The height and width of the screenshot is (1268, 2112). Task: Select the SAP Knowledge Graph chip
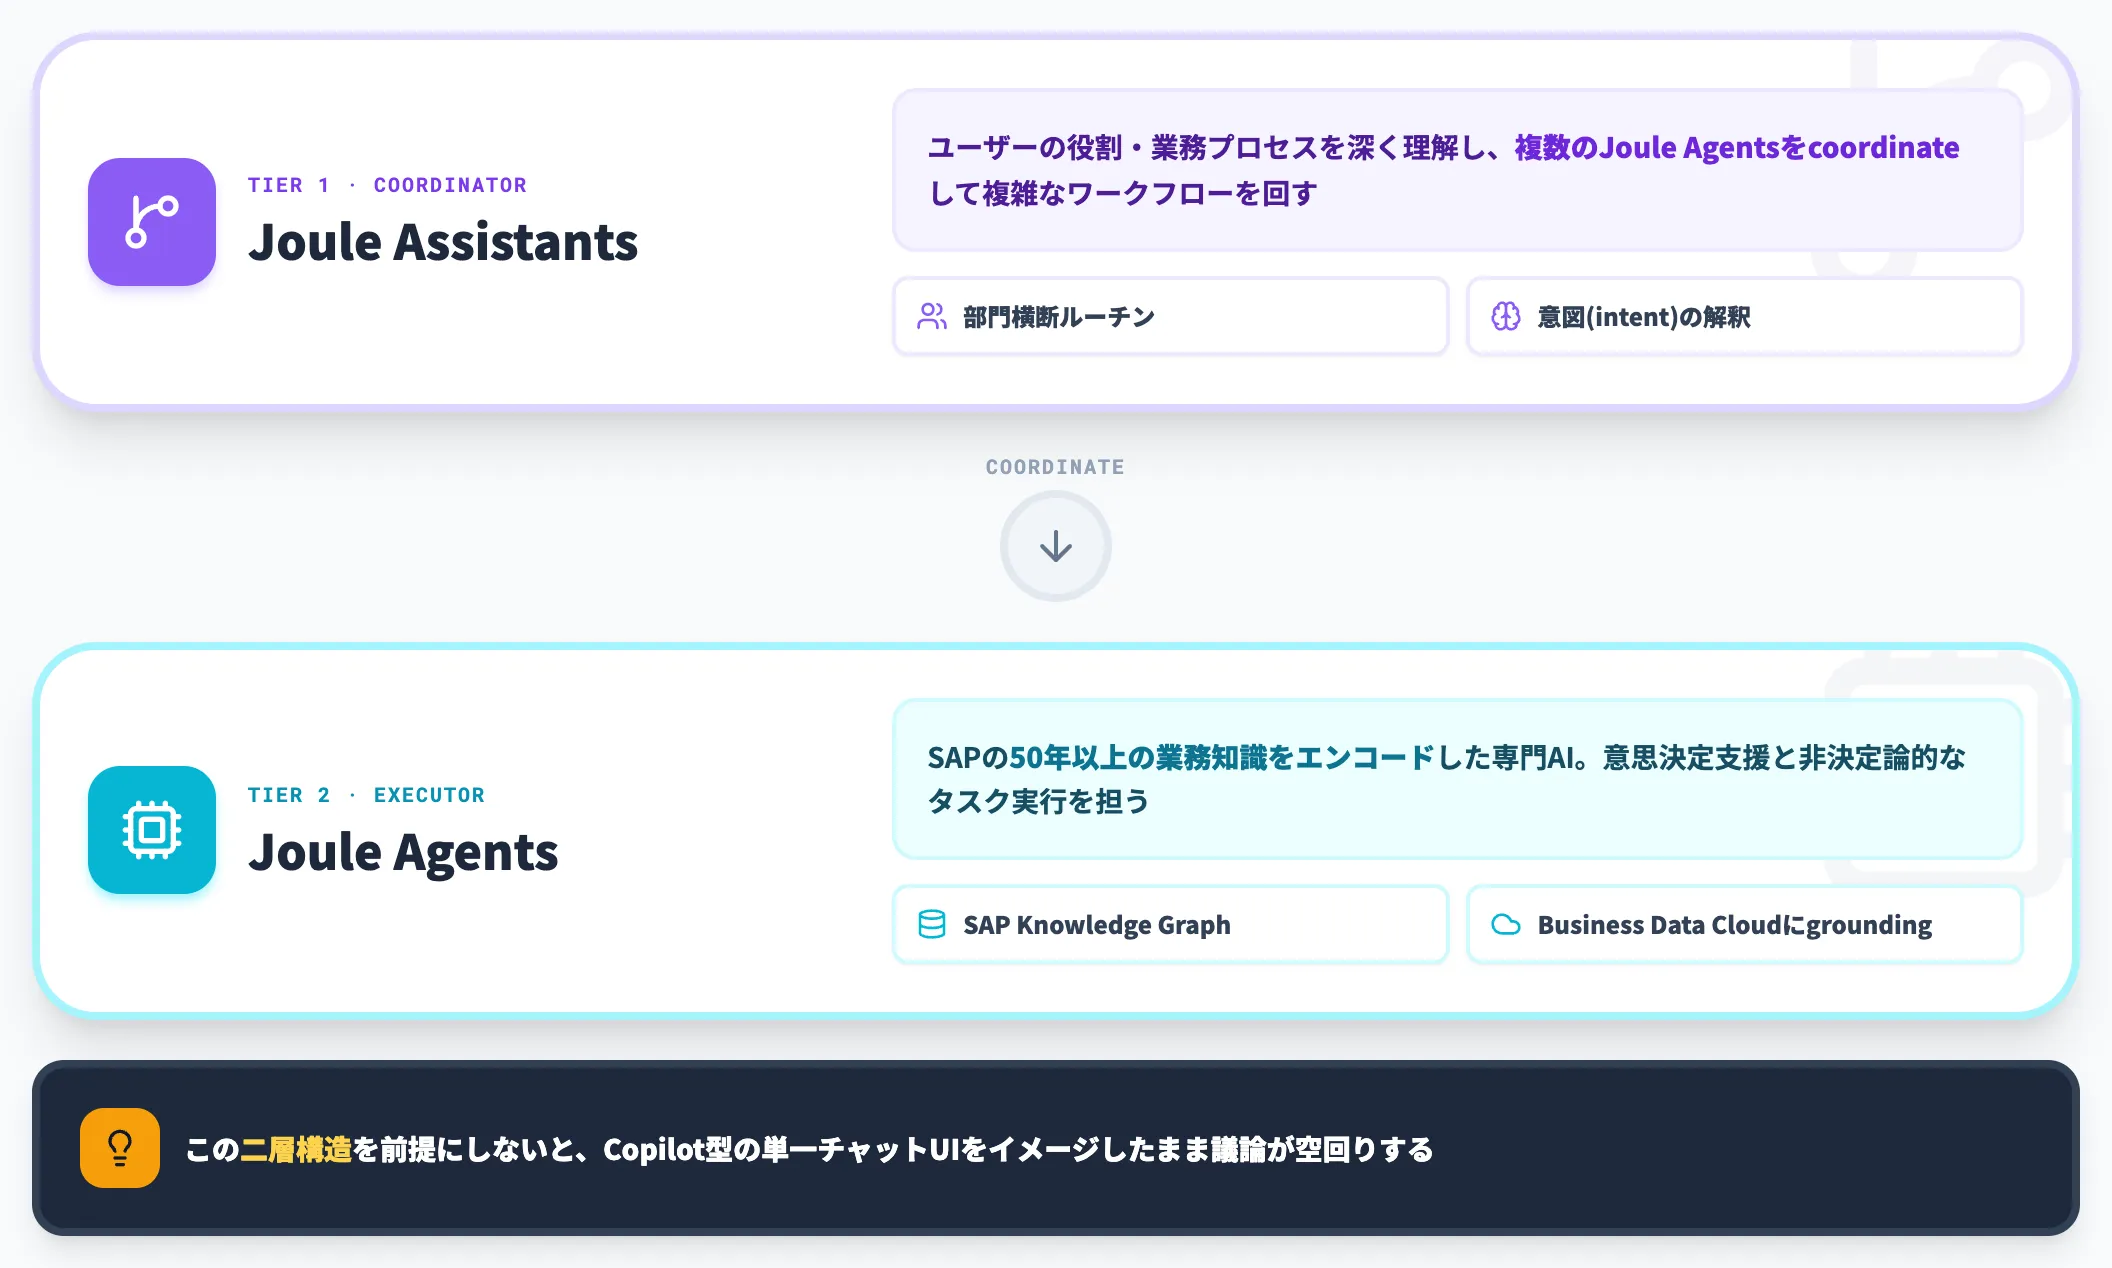tap(1170, 924)
